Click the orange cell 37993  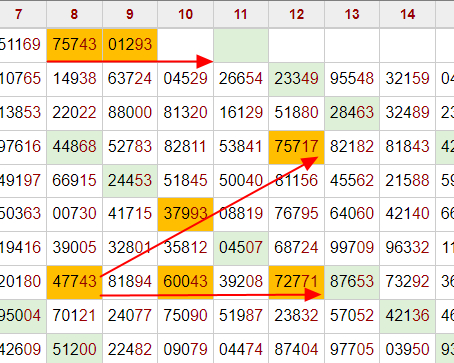[185, 214]
